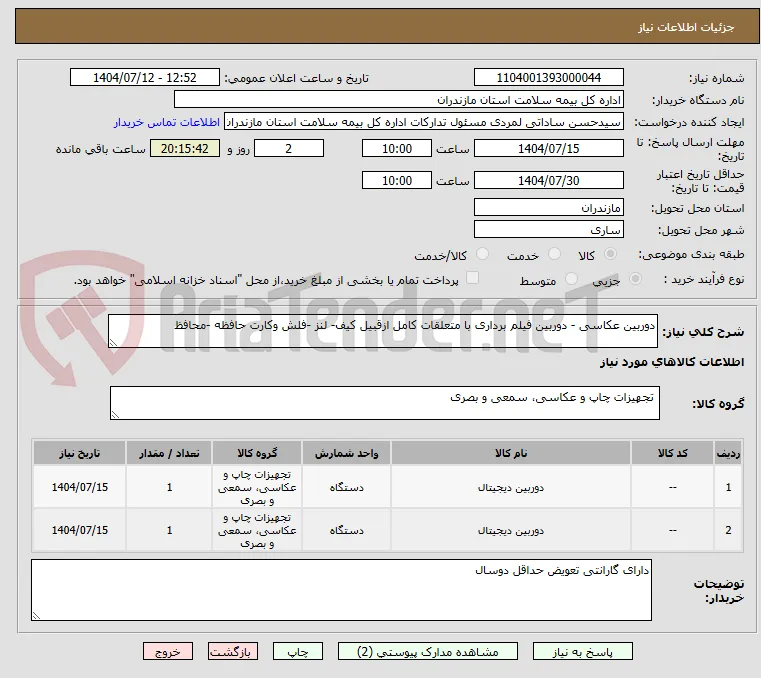Click جزئیات اطلاعات نیاز page header
The width and height of the screenshot is (761, 678).
click(x=686, y=27)
